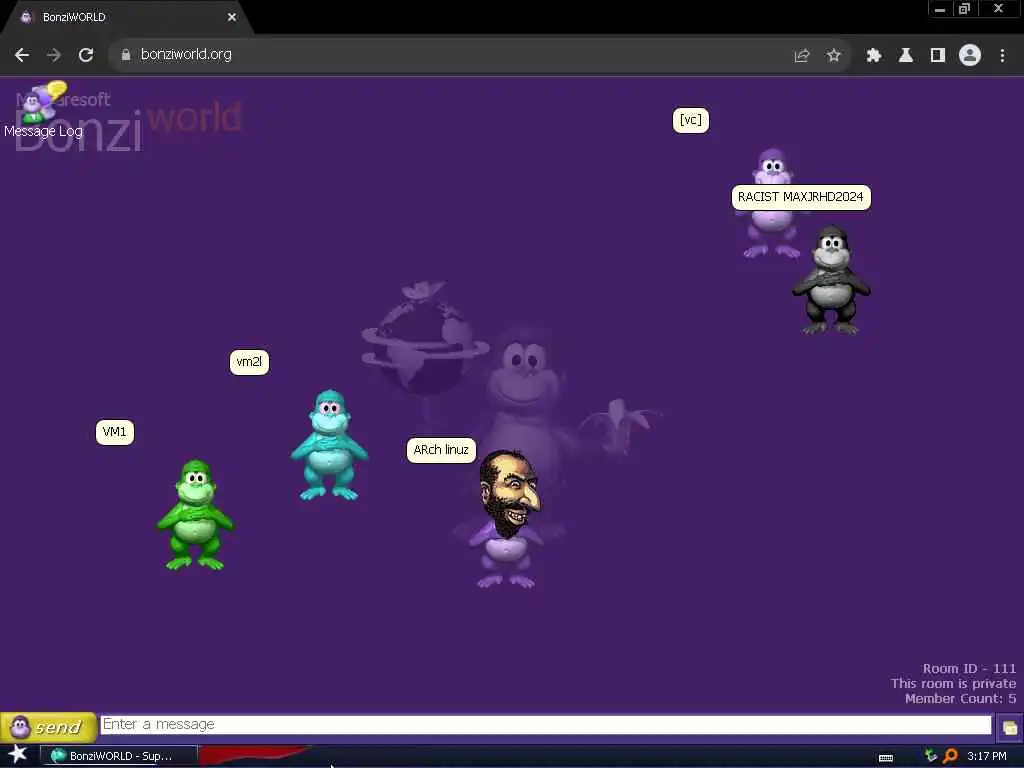Image resolution: width=1024 pixels, height=768 pixels.
Task: Click the yellow icon beside message field
Action: (x=1010, y=728)
